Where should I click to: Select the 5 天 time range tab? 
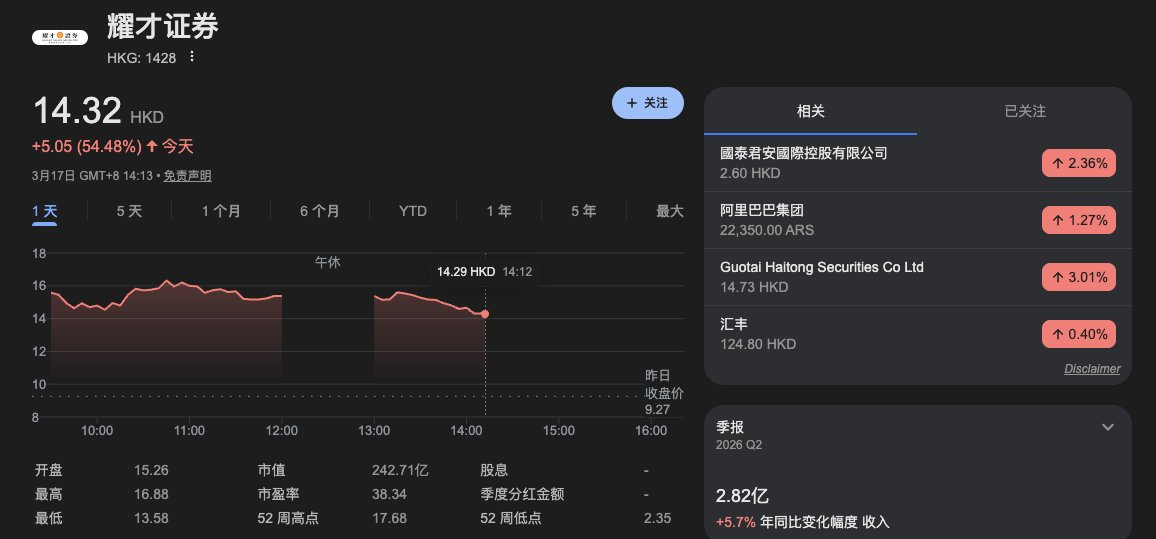click(x=129, y=212)
